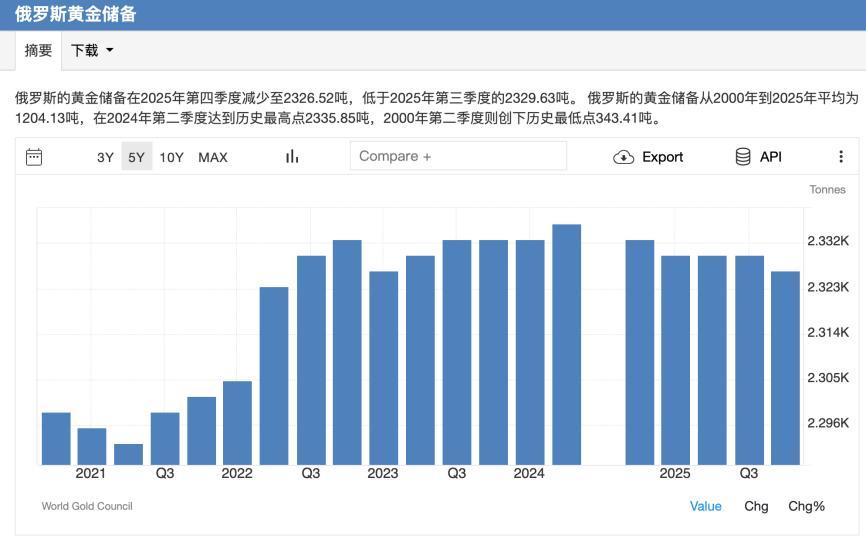Select the 3Y time range
Screen dimensions: 866x542
click(105, 157)
